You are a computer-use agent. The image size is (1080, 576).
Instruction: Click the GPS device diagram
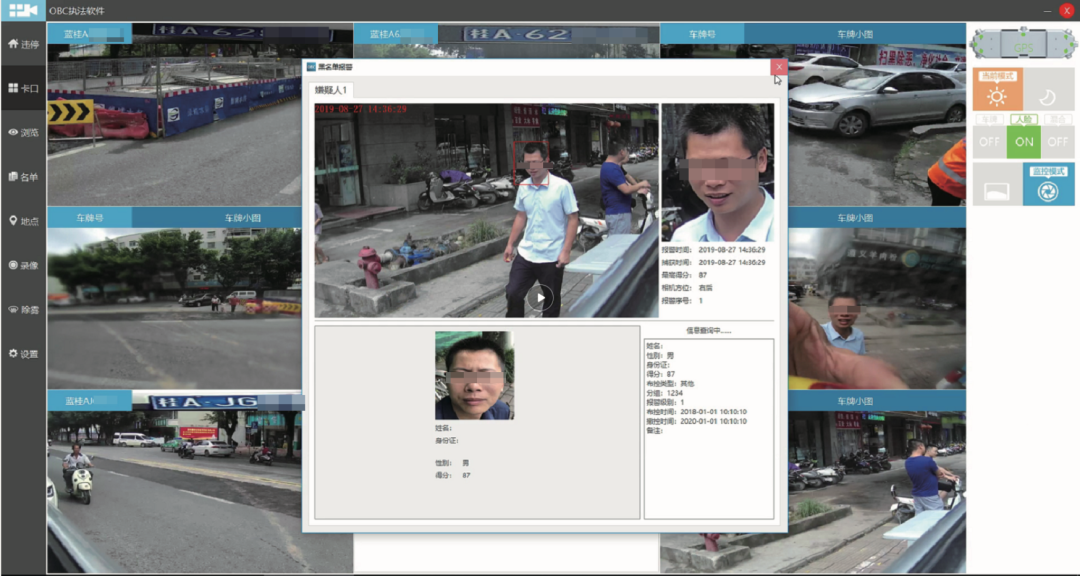[x=1022, y=44]
